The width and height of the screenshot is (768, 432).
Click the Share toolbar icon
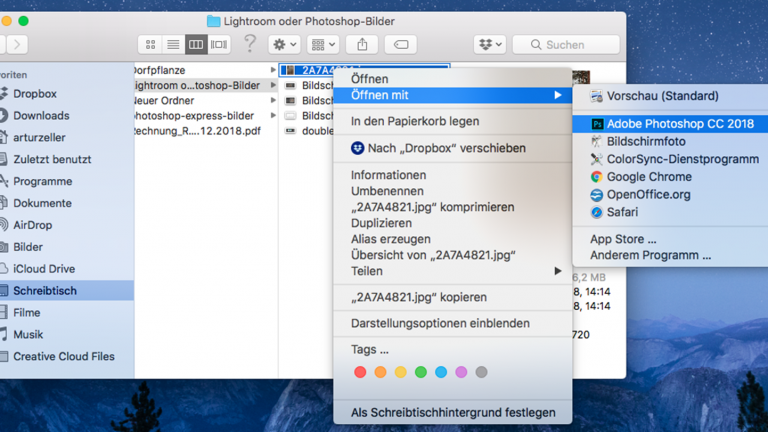point(362,45)
